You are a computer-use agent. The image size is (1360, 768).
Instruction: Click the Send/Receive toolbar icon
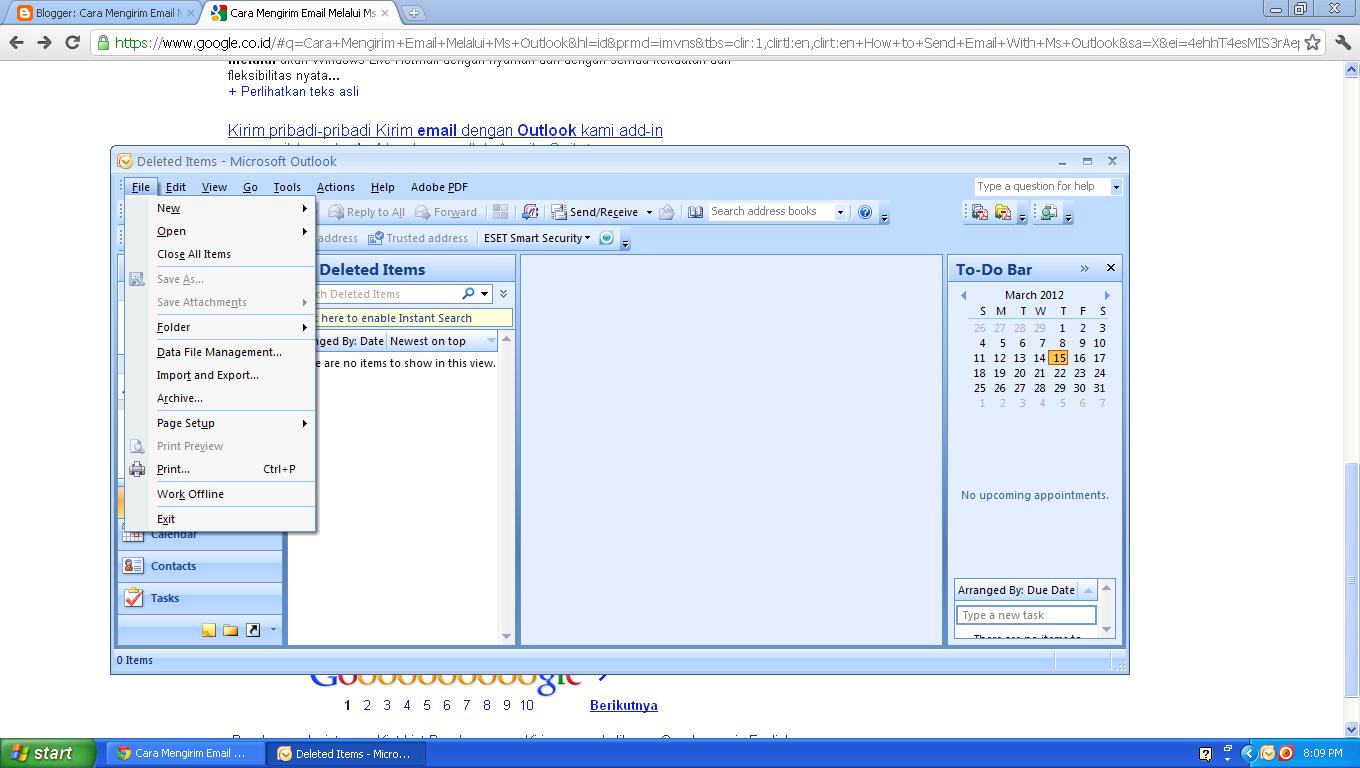coord(560,212)
